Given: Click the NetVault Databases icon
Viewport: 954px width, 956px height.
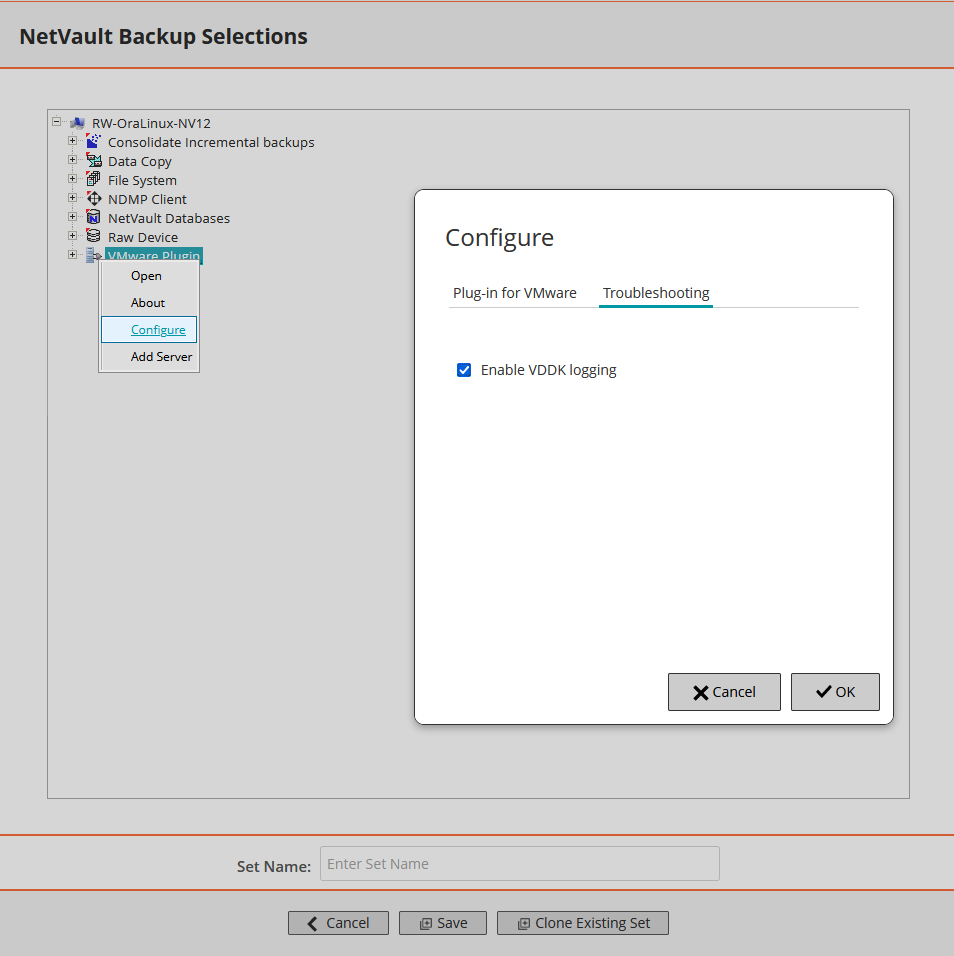Looking at the screenshot, I should (93, 217).
